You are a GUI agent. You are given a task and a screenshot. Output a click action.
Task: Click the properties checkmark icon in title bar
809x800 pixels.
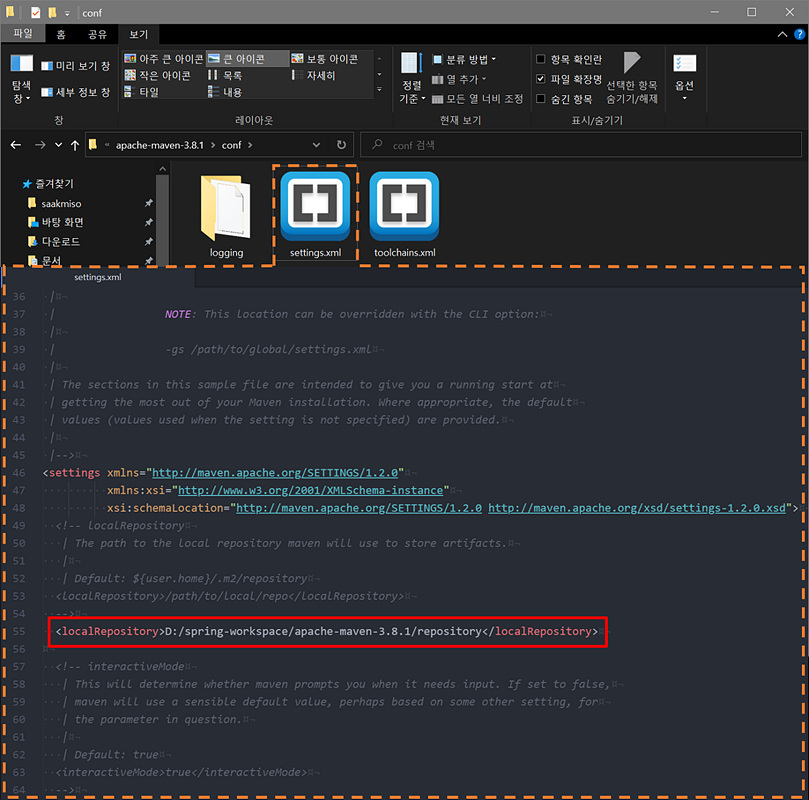pos(36,12)
